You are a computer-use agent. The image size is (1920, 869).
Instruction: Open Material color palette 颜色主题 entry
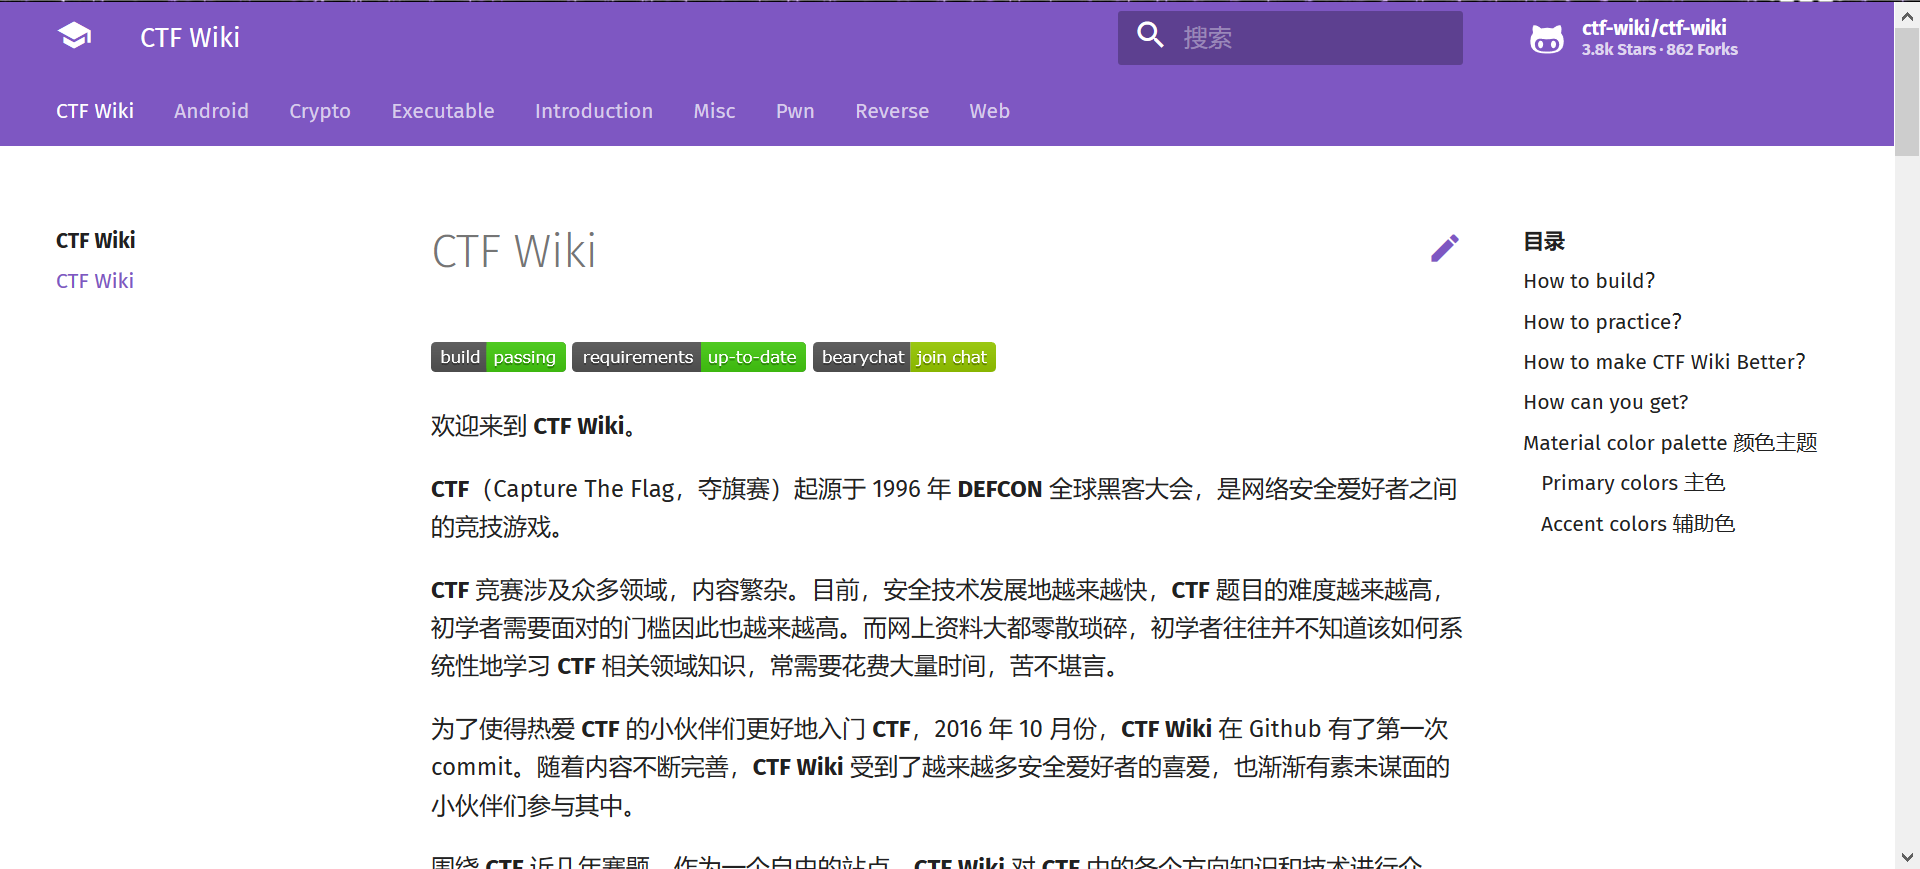[x=1670, y=443]
